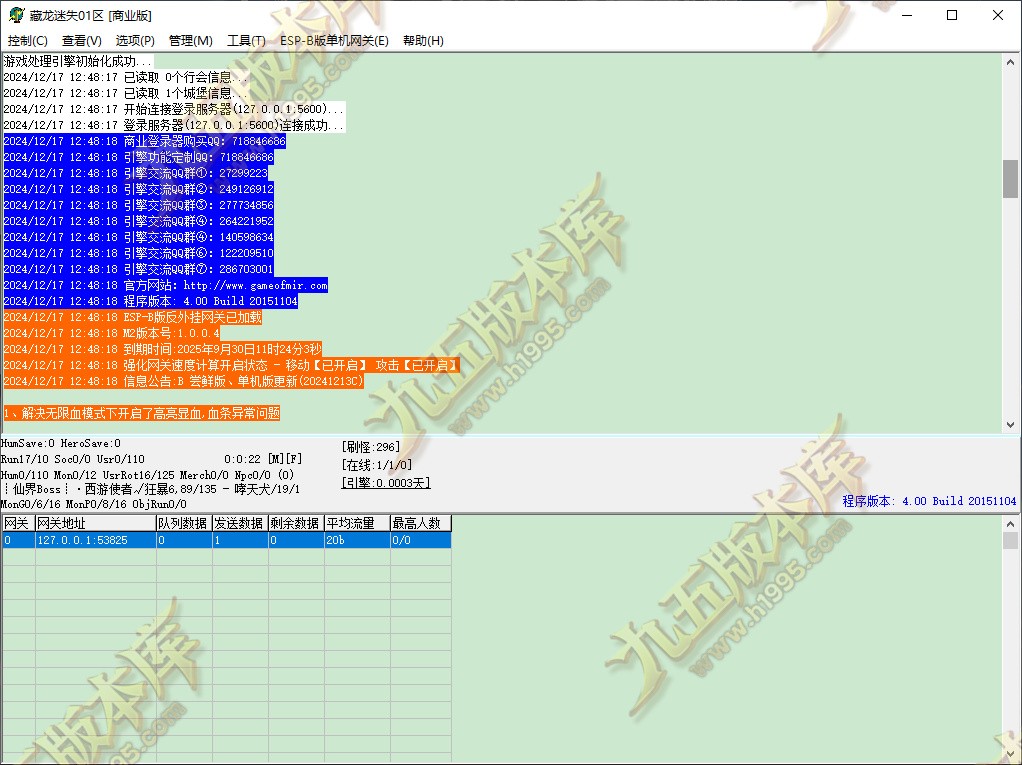Click the 网关地址 column header
The height and width of the screenshot is (765, 1022).
click(x=96, y=523)
